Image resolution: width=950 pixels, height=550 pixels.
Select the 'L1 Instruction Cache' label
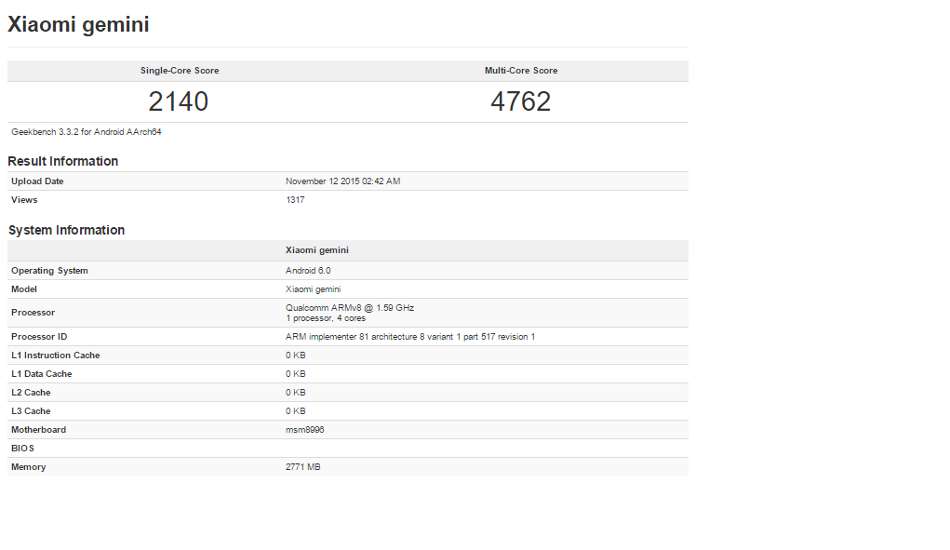[x=55, y=356]
